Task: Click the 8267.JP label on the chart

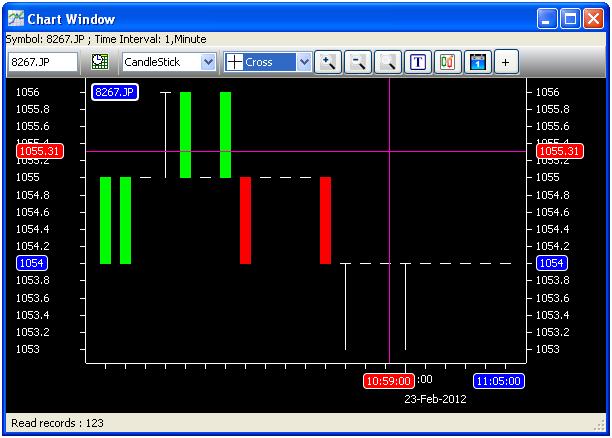Action: (x=115, y=92)
